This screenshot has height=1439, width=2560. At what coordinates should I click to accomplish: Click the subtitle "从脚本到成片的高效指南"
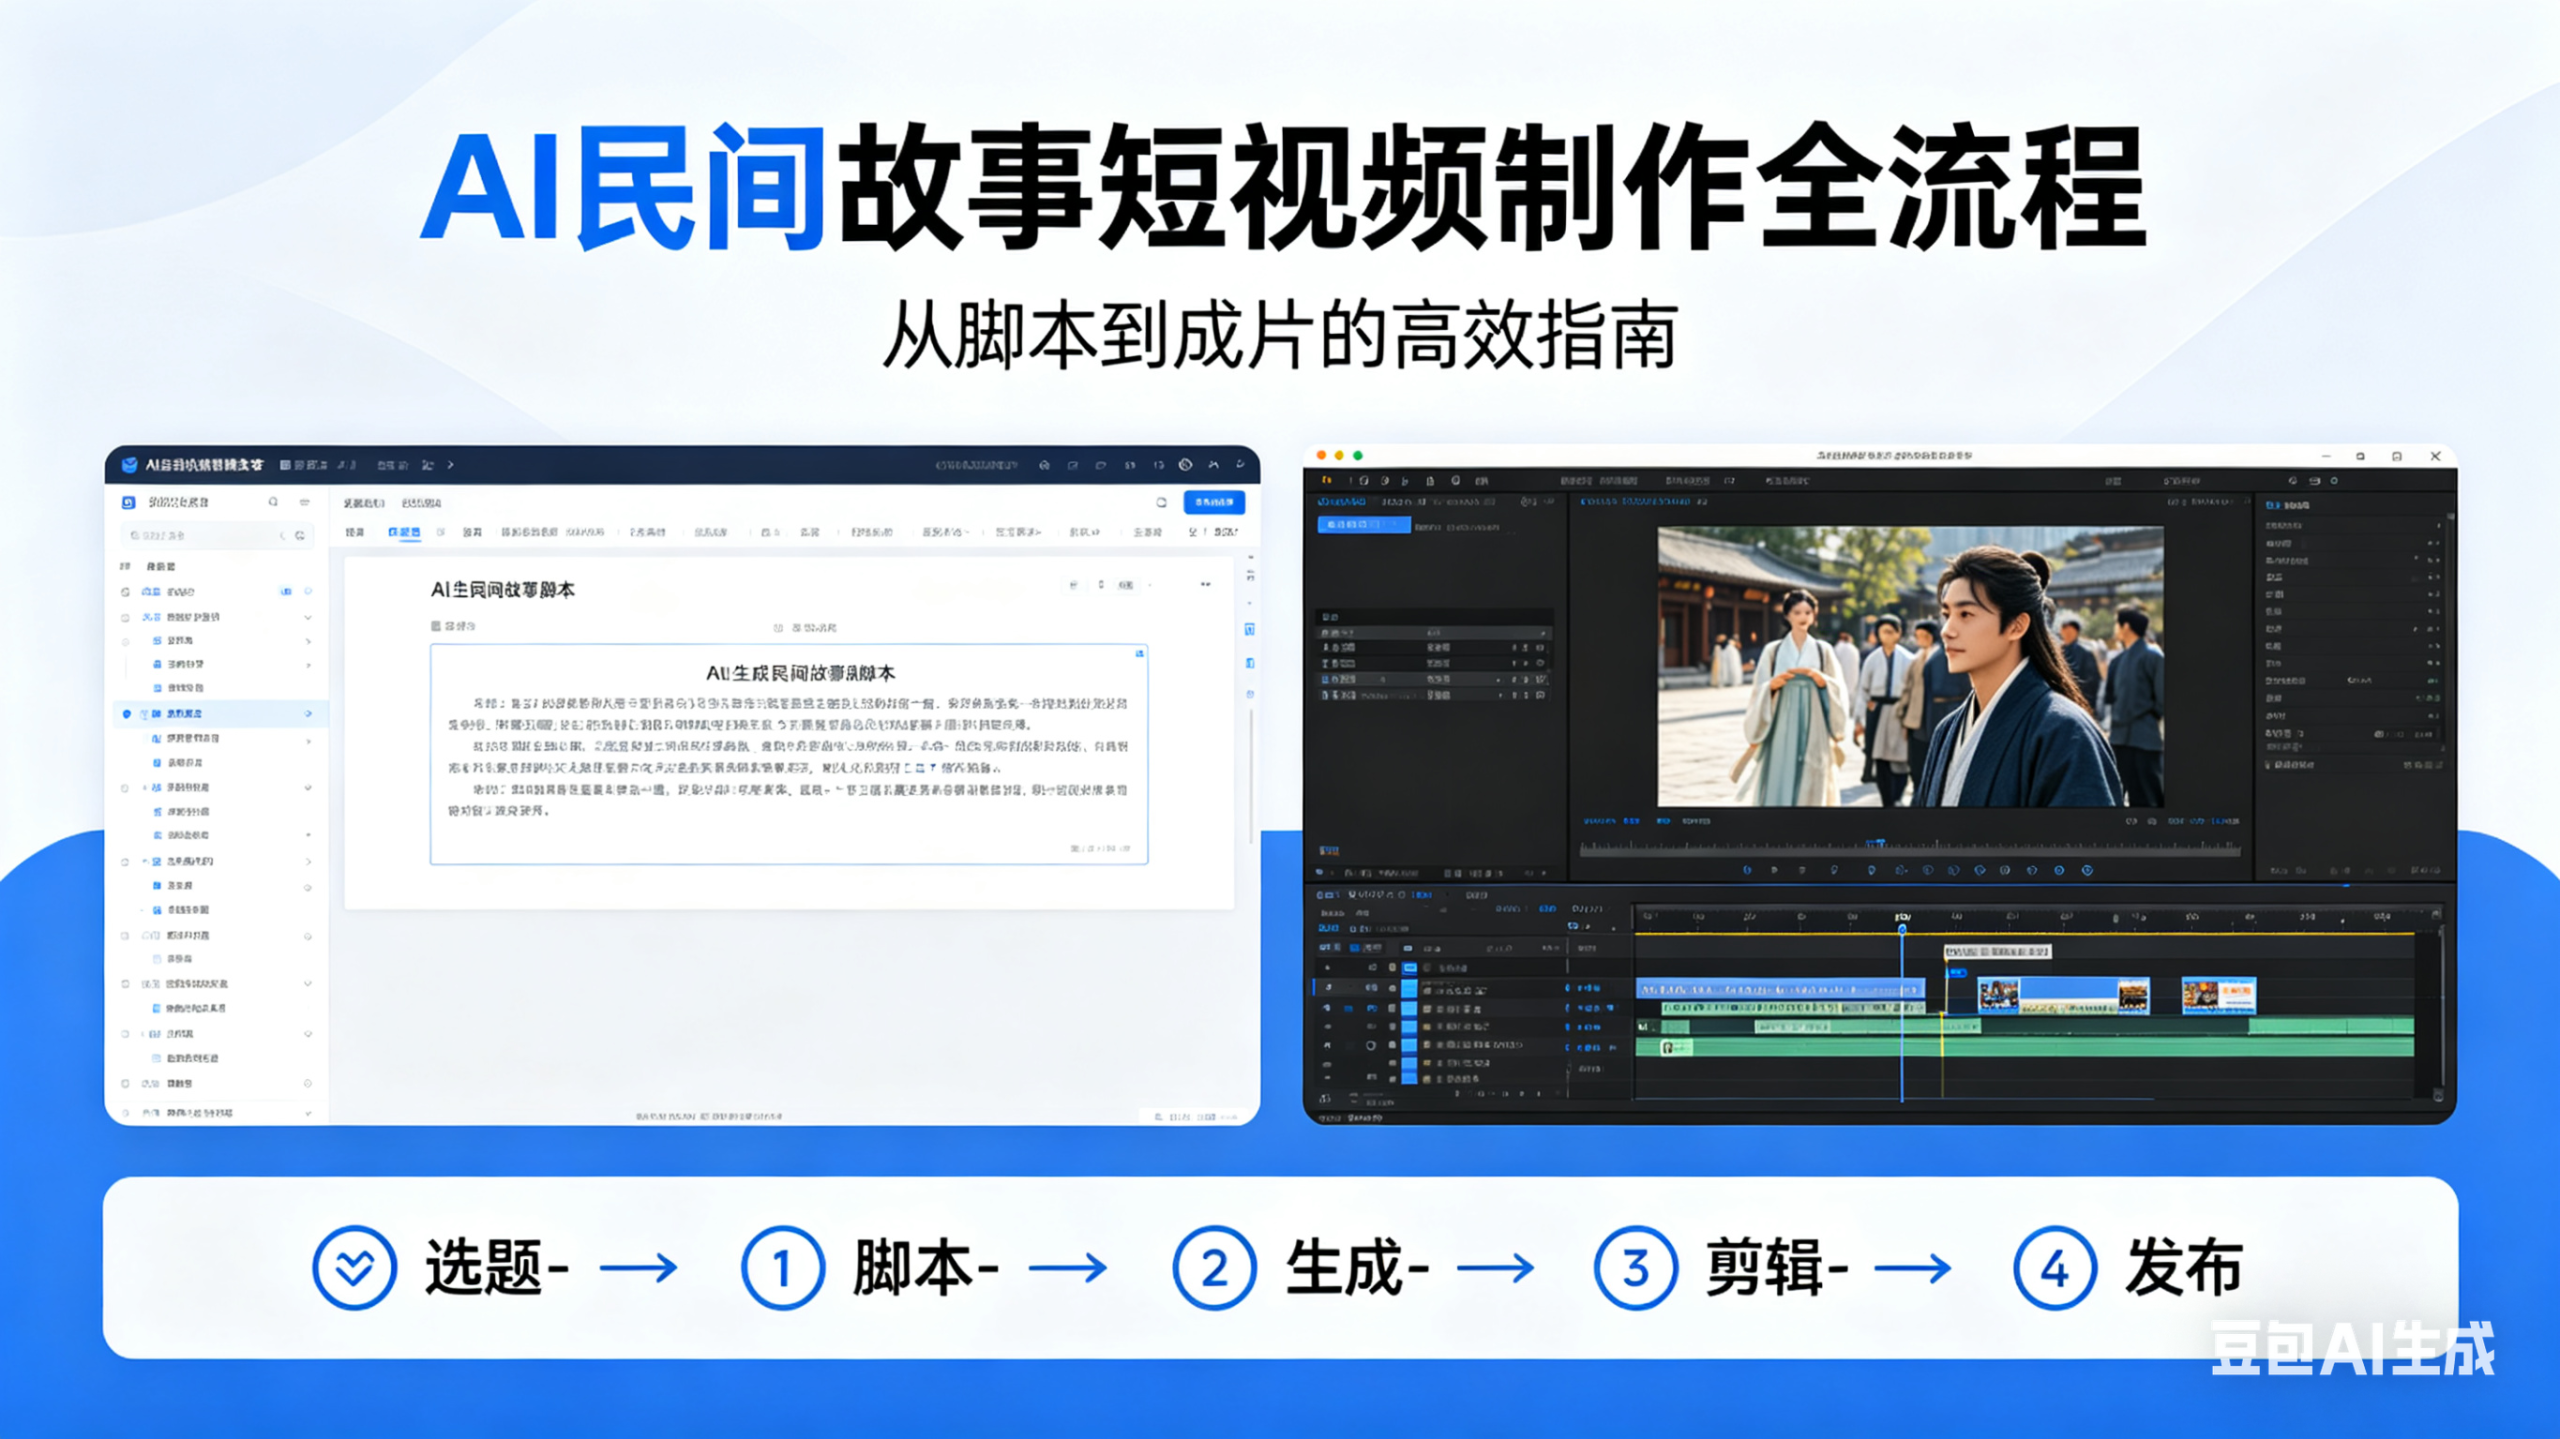[1280, 335]
